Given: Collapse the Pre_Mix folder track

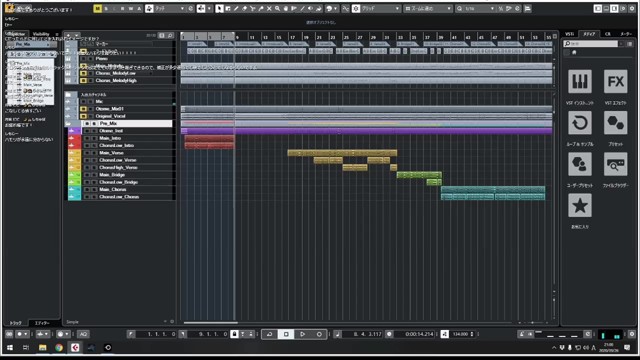Looking at the screenshot, I should [x=69, y=123].
